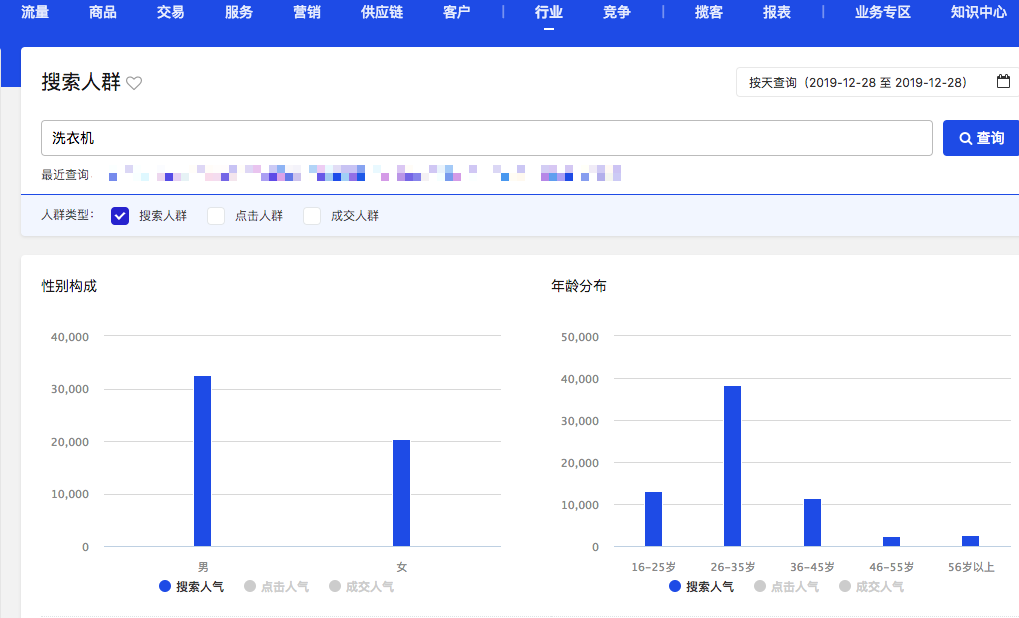Screen dimensions: 1019x618
Task: Uncheck the 搜索人群 checkbox
Action: click(x=120, y=216)
